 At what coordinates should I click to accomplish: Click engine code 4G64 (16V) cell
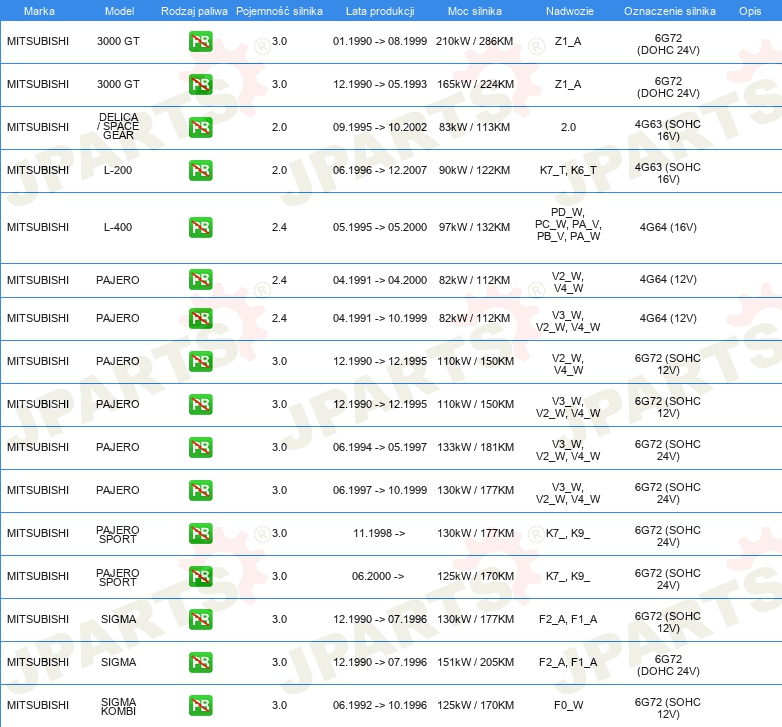pos(668,228)
